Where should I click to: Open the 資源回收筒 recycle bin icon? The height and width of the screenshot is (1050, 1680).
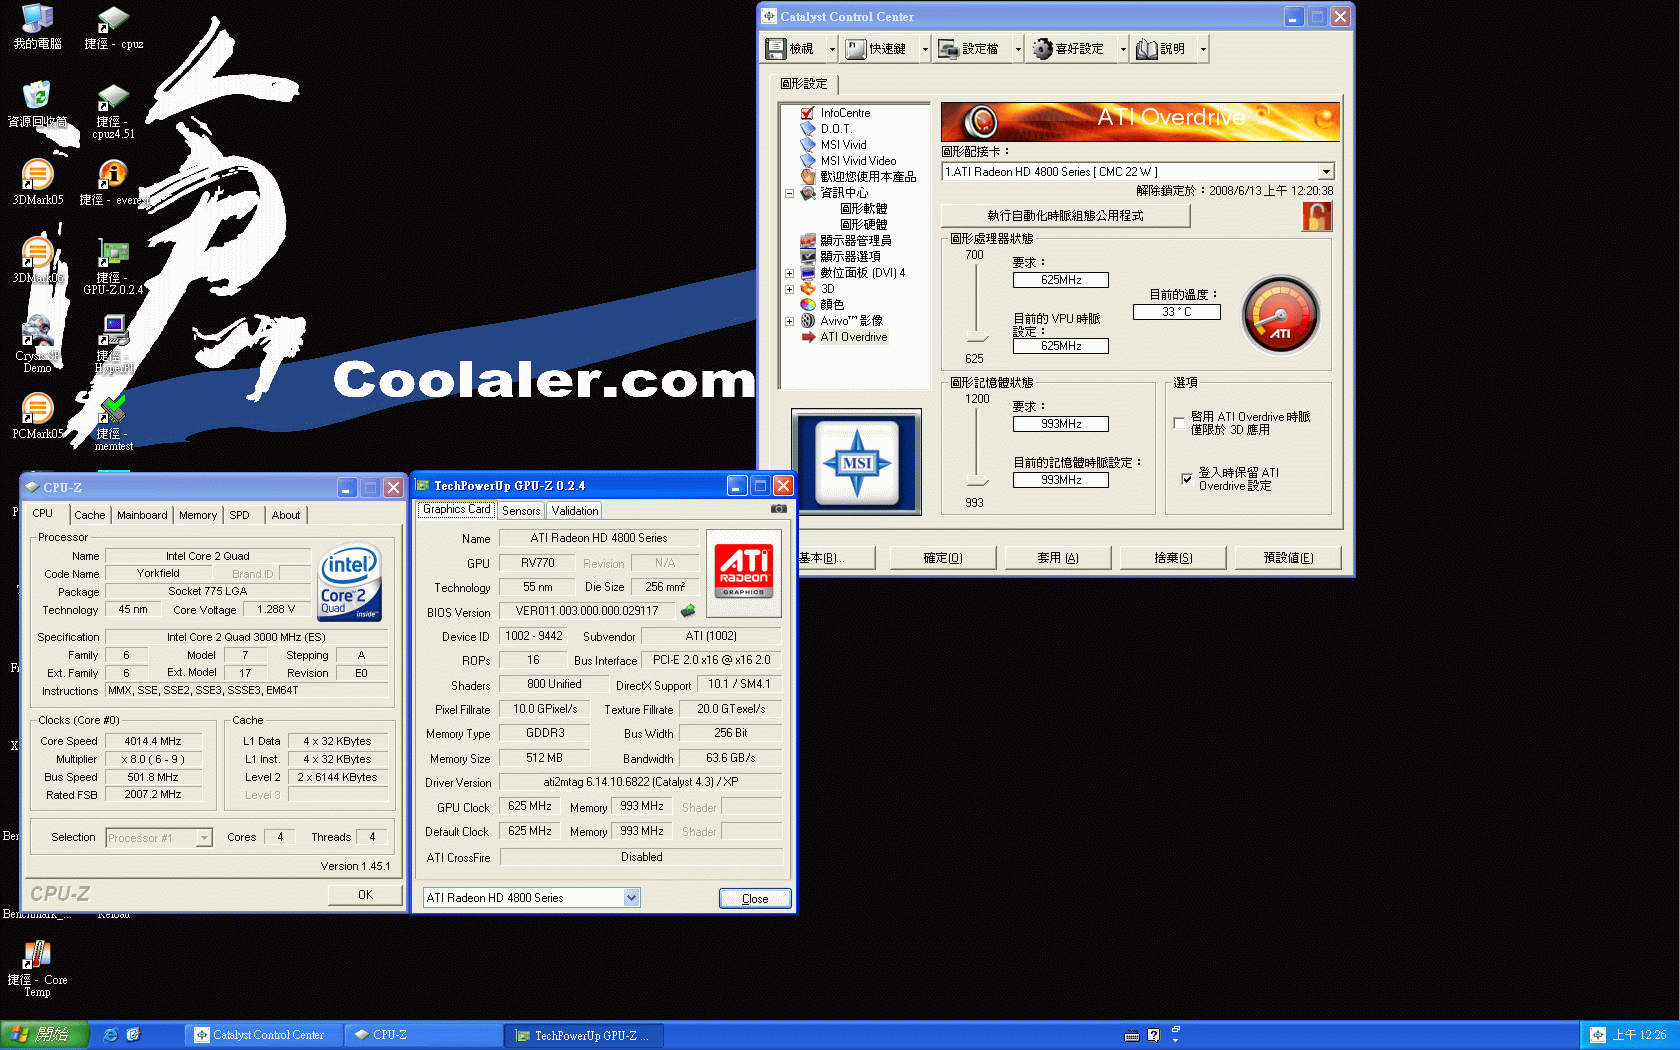tap(37, 105)
